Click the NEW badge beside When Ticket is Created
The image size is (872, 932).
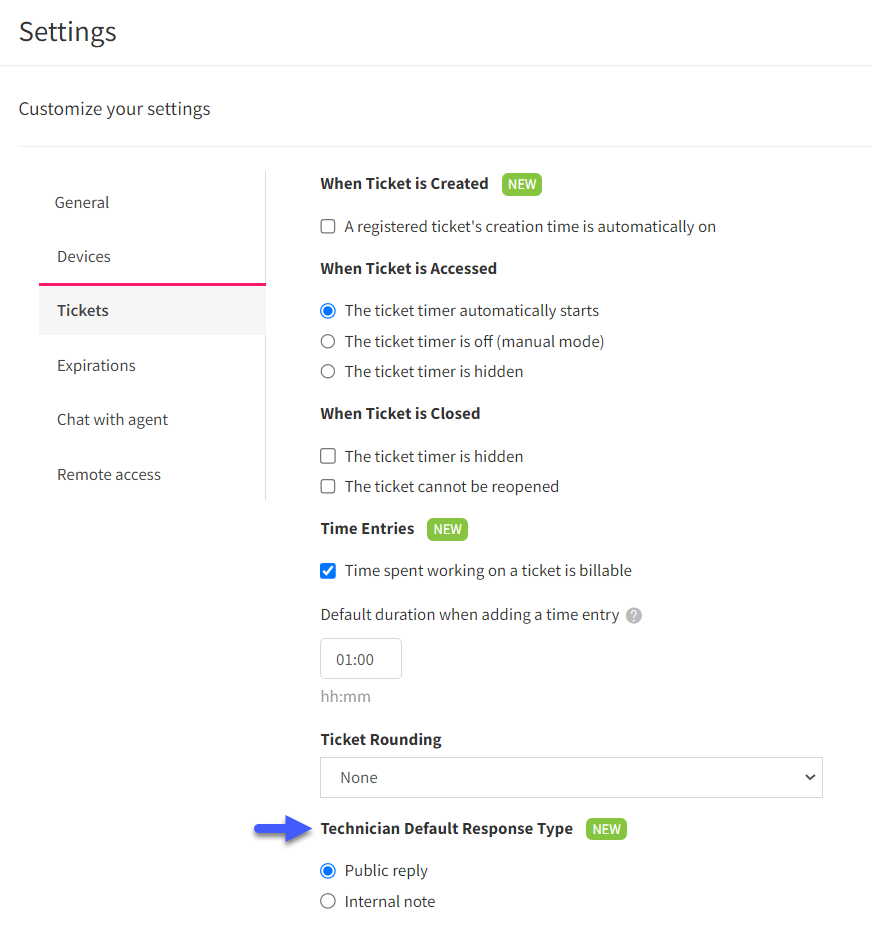click(x=521, y=184)
